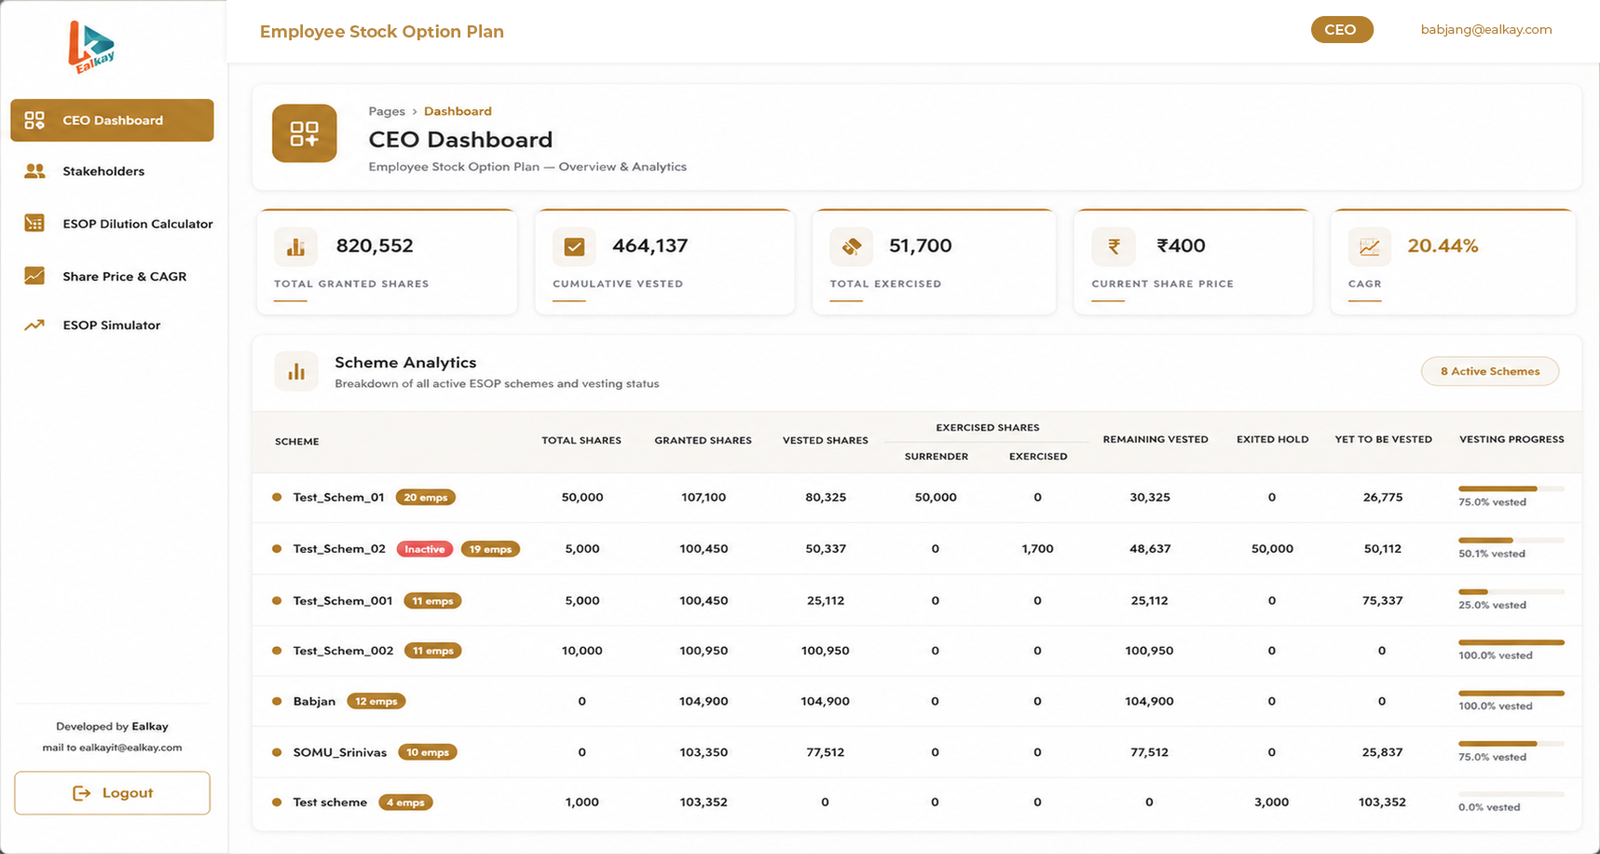Image resolution: width=1600 pixels, height=854 pixels.
Task: Click the 12 emps badge on Babjan
Action: pyautogui.click(x=376, y=701)
